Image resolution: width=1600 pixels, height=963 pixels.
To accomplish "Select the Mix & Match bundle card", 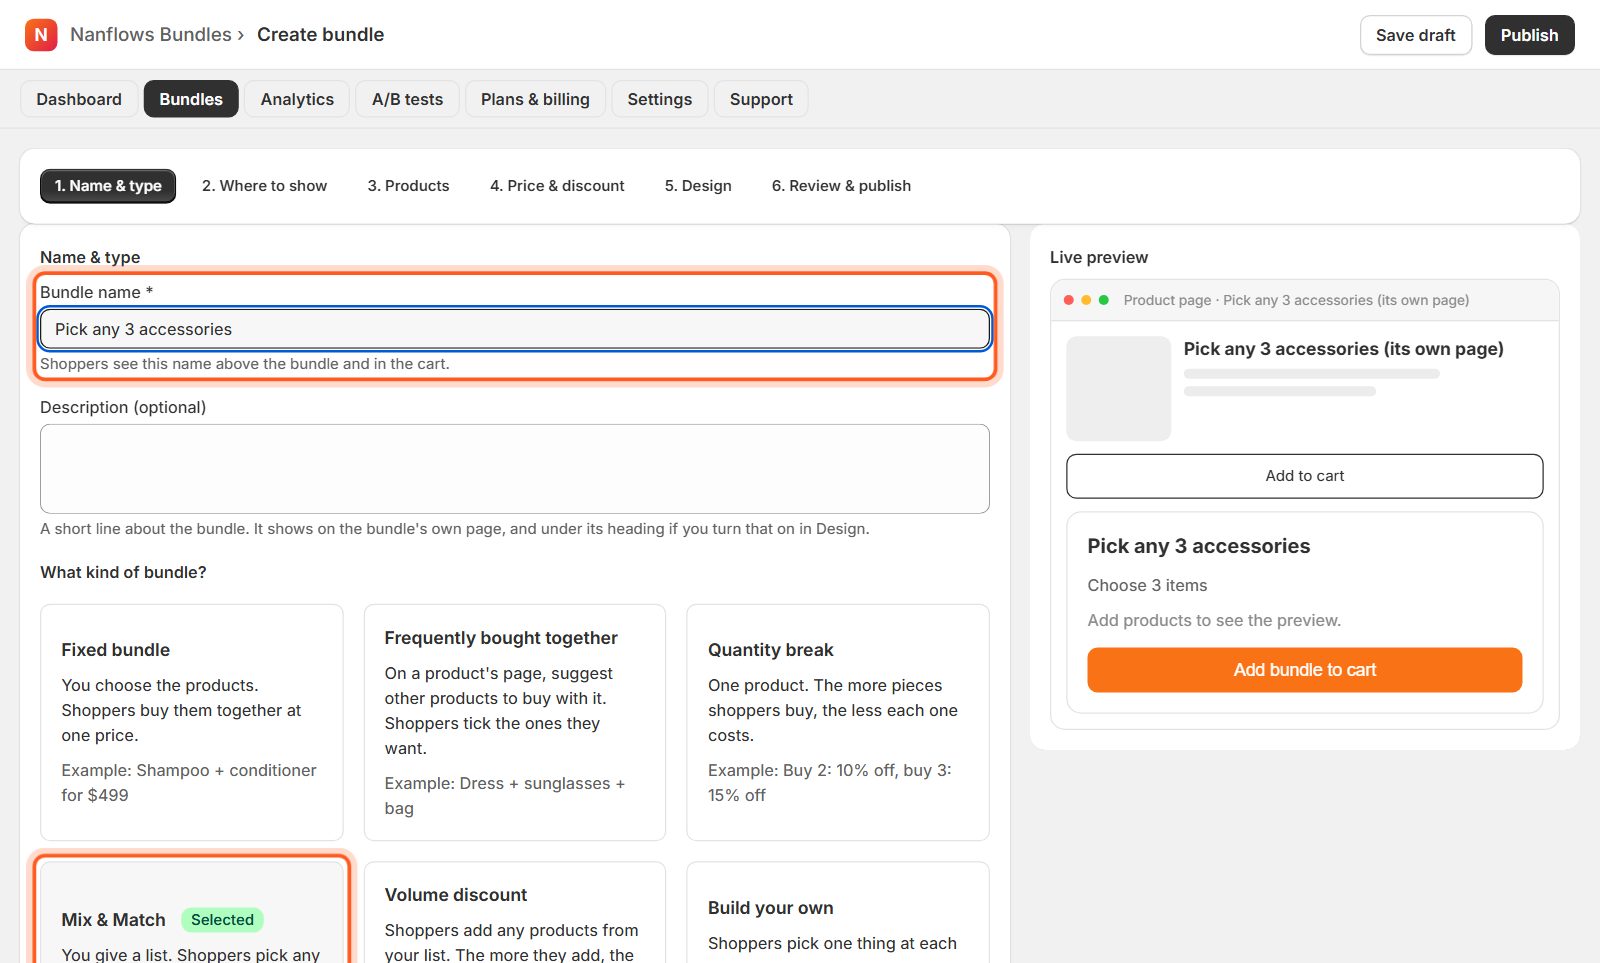I will (x=192, y=912).
